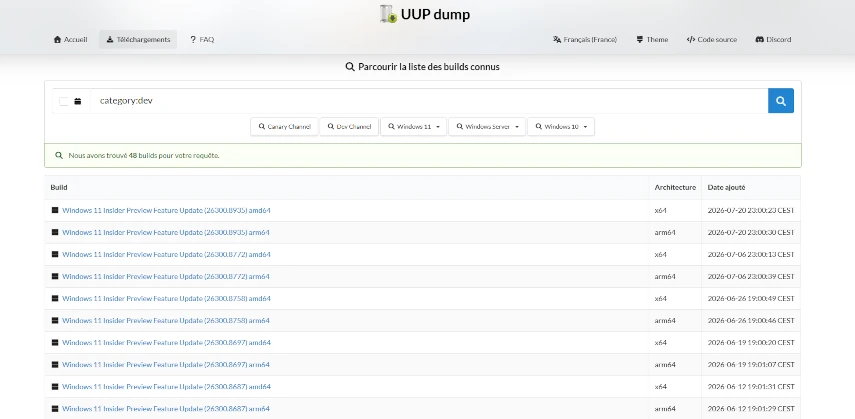The image size is (855, 419).
Task: Click Windows icon on 26300.8935 arm64 row
Action: coord(55,232)
